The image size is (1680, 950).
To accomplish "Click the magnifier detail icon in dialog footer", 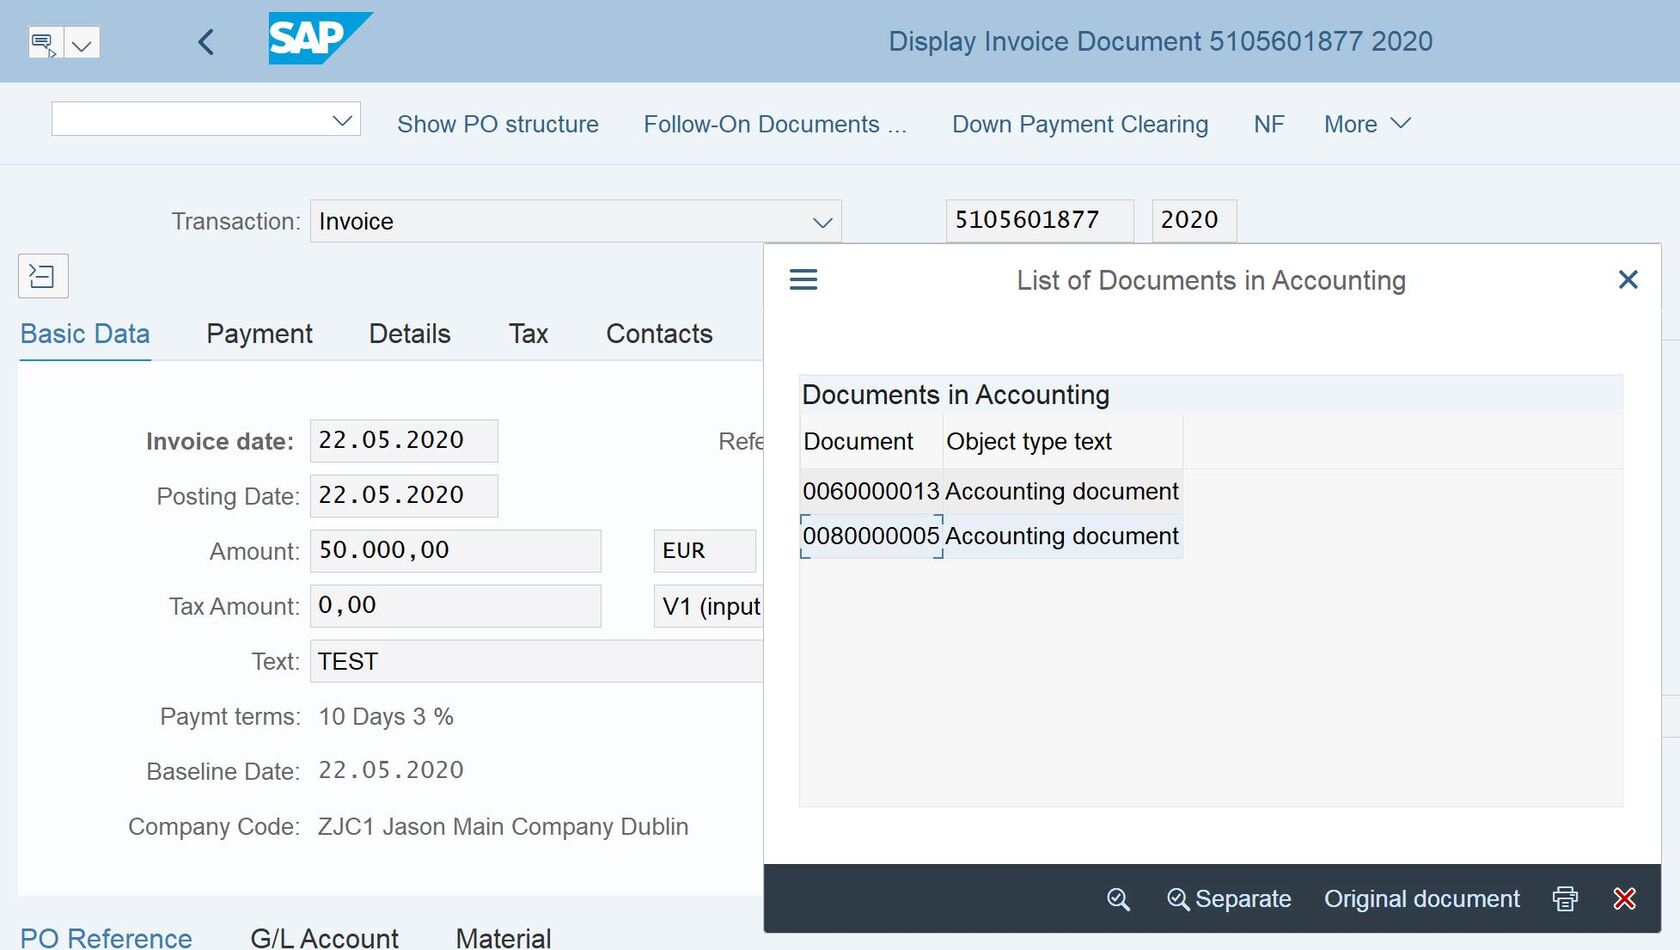I will 1119,899.
